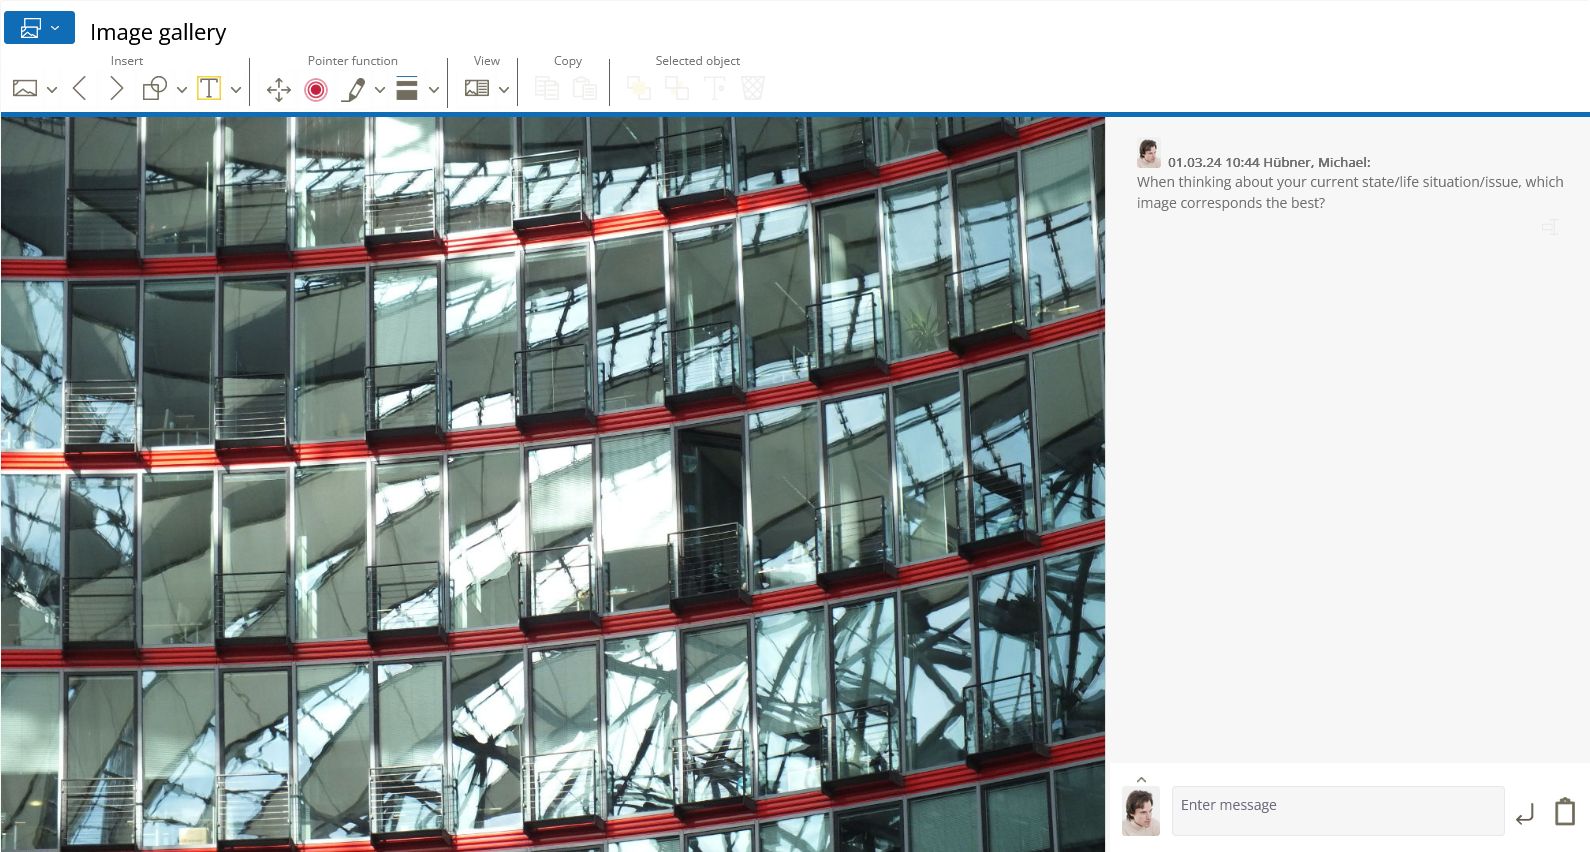Expand the View layout dropdown arrow
This screenshot has height=852, width=1590.
click(504, 90)
